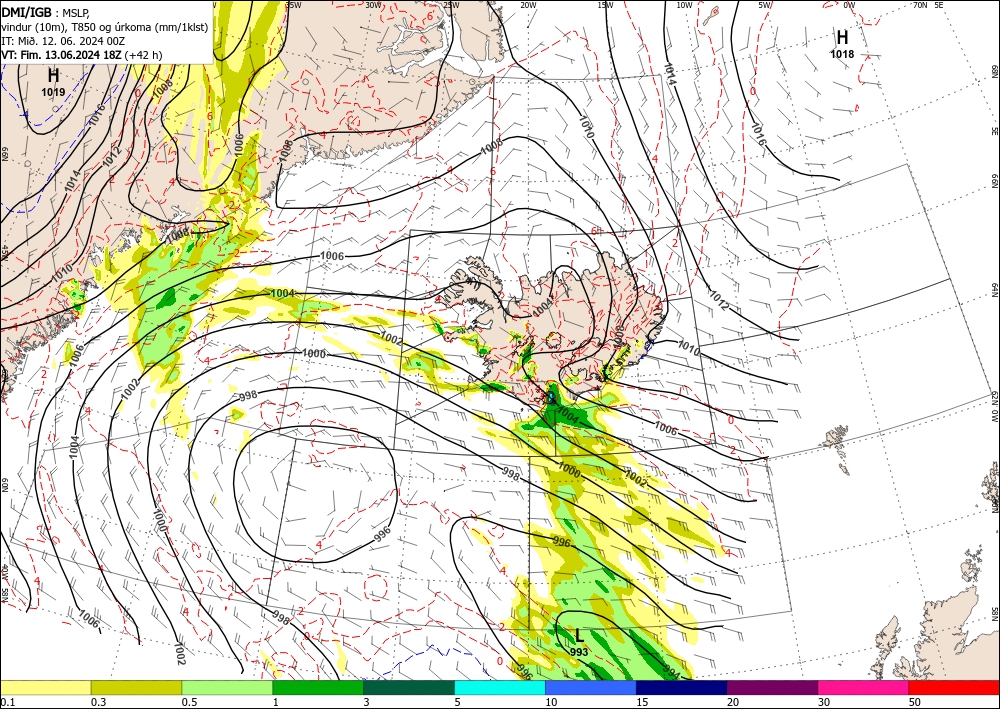Screen dimensions: 1000x709
Task: Click the navy 15 mm legend swatch
Action: click(682, 687)
